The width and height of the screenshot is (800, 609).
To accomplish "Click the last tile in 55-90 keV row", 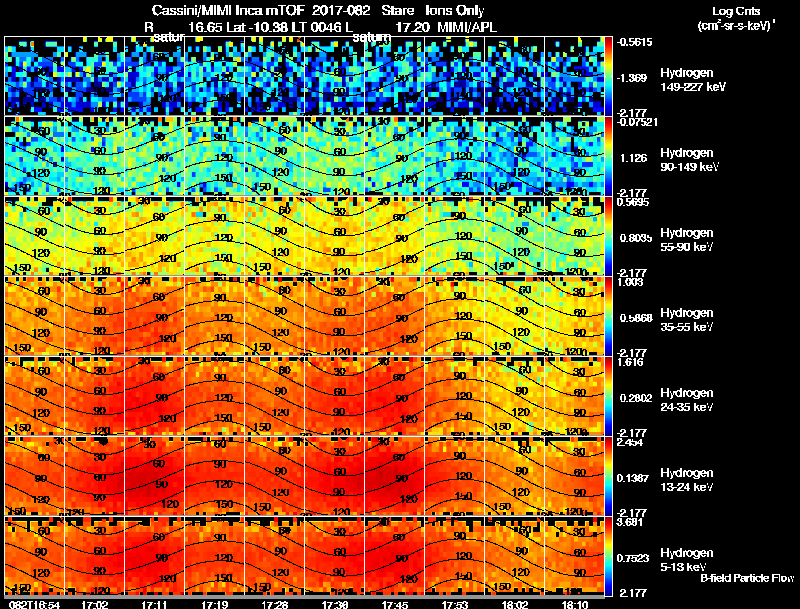I will coord(574,236).
